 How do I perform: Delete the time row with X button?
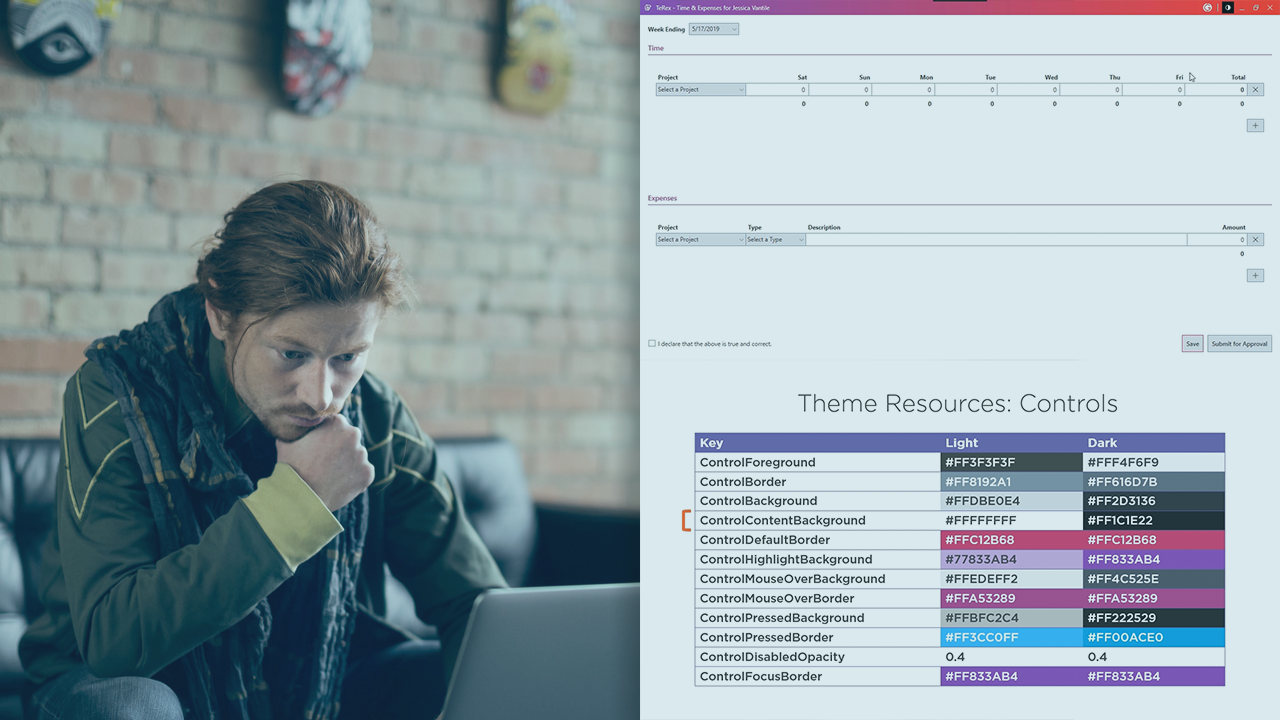coord(1256,90)
